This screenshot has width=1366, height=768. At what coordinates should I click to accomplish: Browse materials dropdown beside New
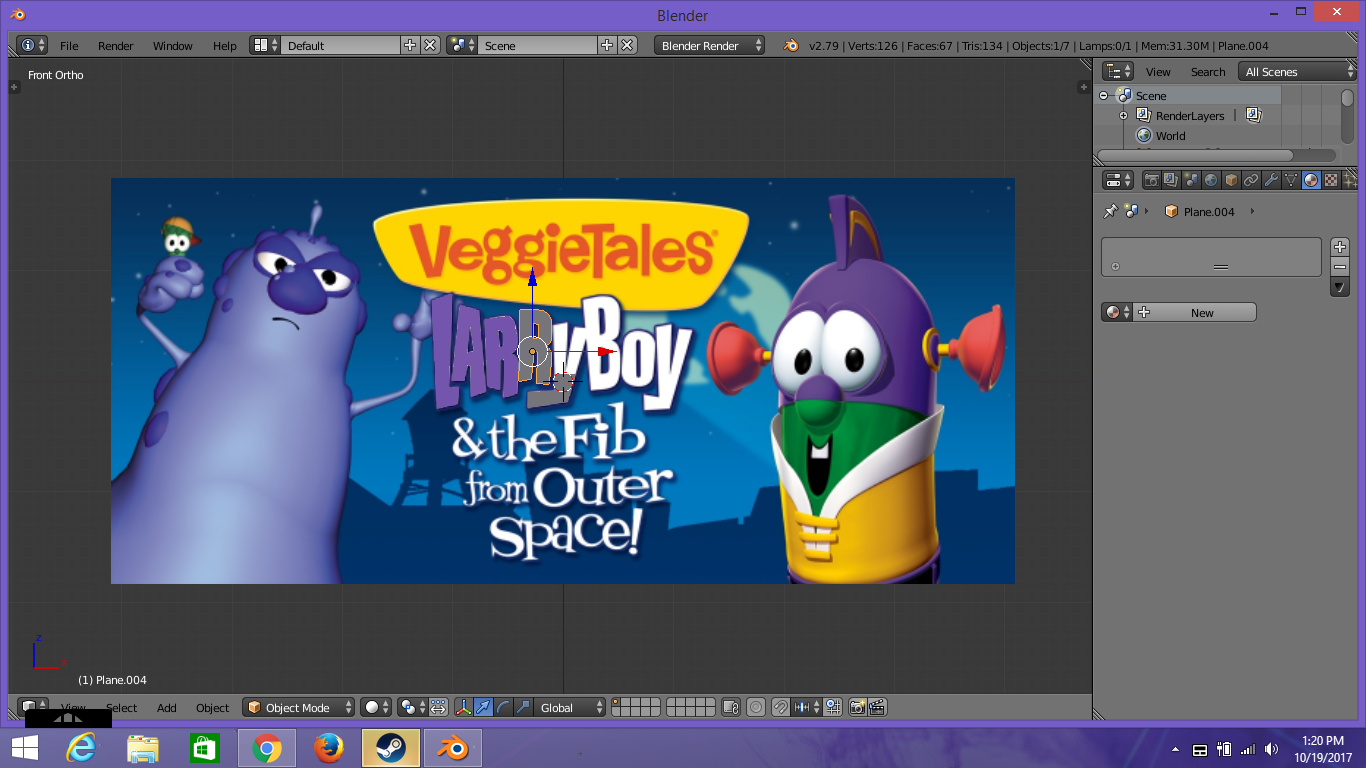(x=1117, y=312)
